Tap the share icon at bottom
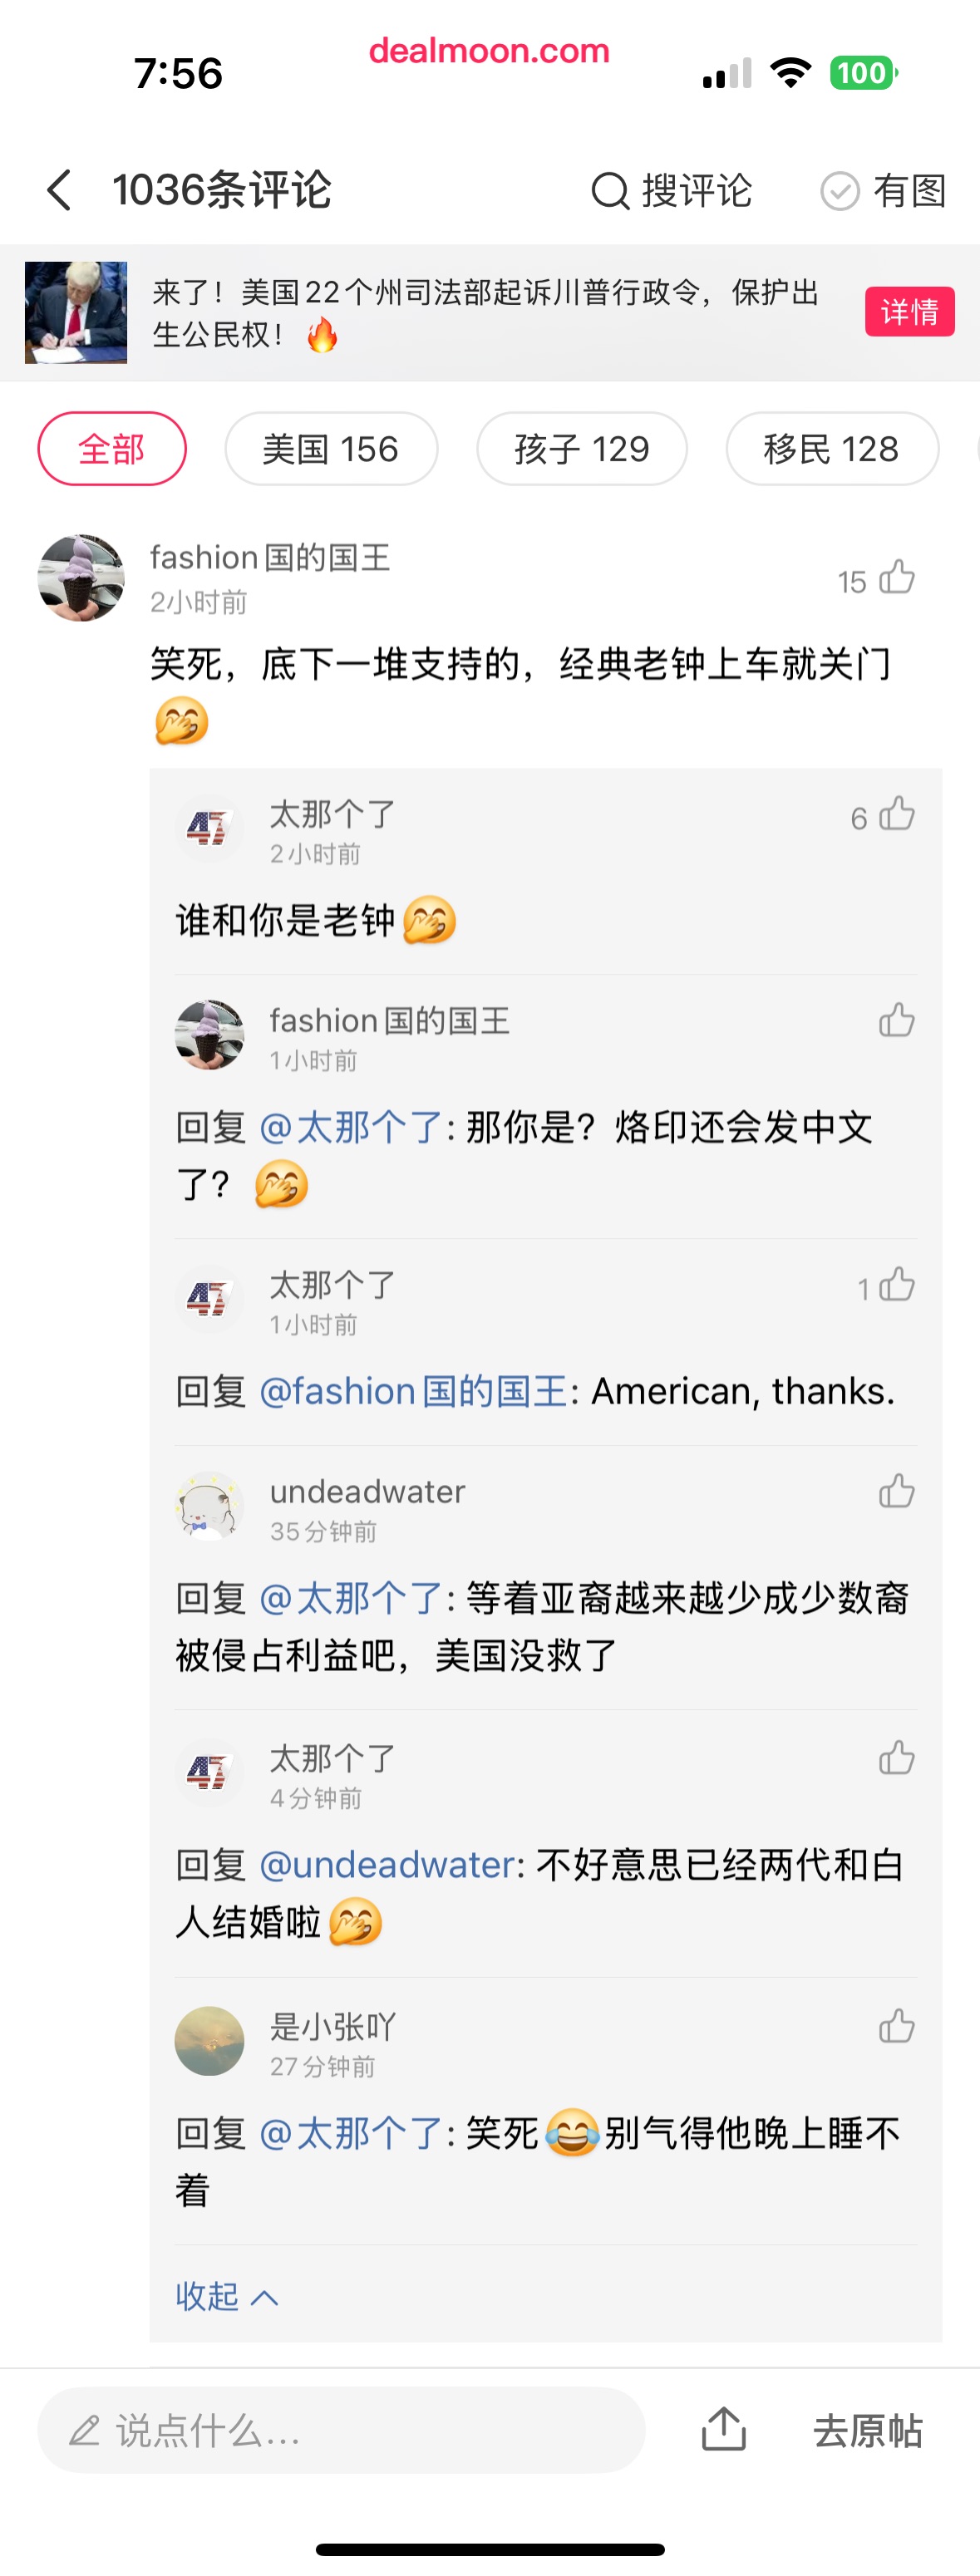Viewport: 980px width, 2576px height. (723, 2429)
